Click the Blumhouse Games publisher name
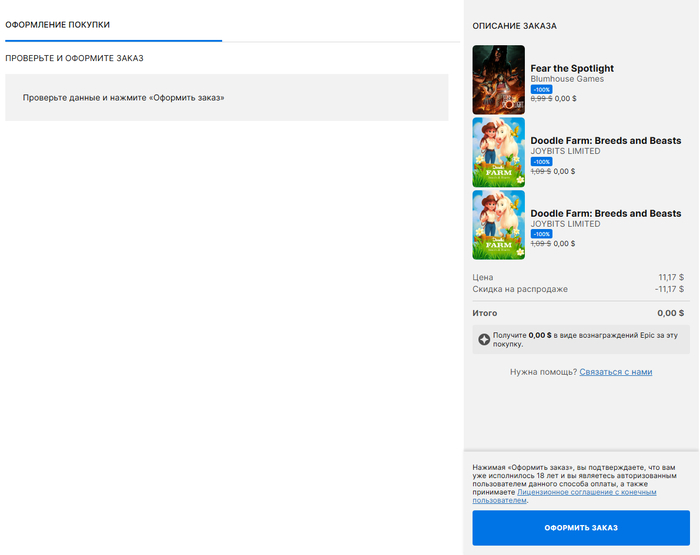Image resolution: width=700 pixels, height=555 pixels. click(566, 79)
